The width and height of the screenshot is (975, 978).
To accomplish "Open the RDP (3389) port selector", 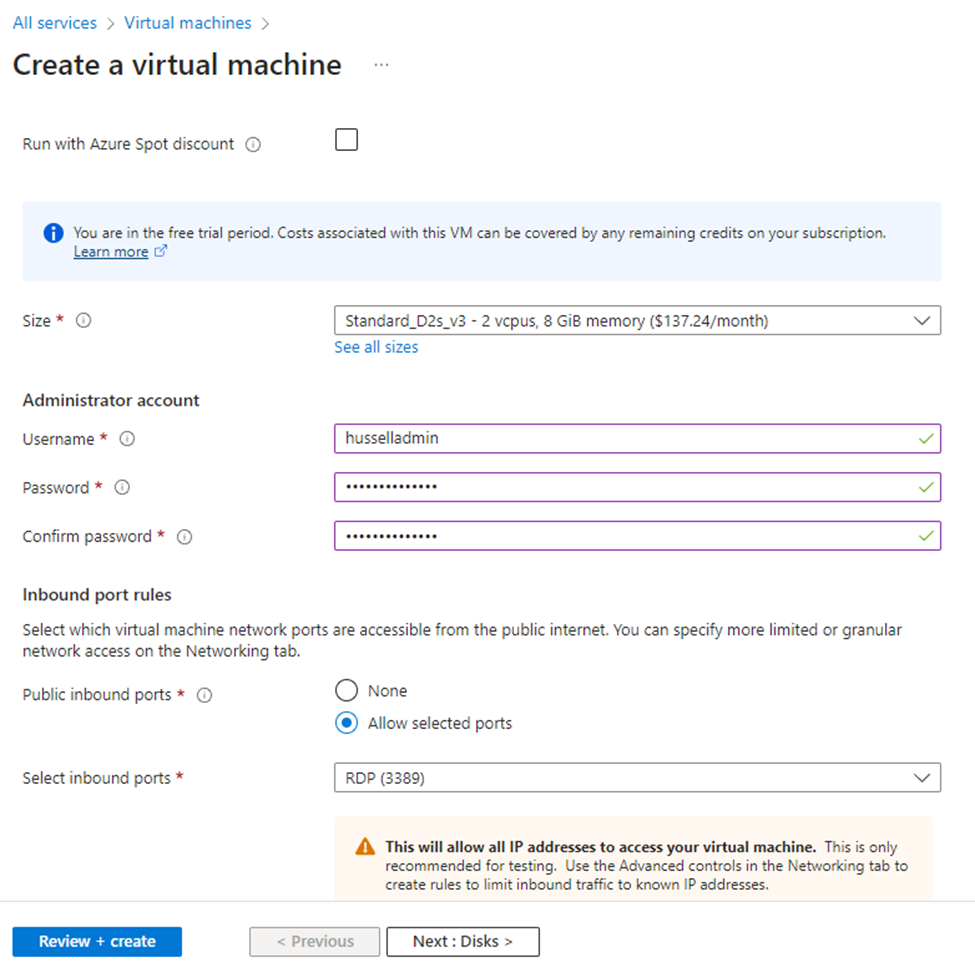I will [637, 777].
